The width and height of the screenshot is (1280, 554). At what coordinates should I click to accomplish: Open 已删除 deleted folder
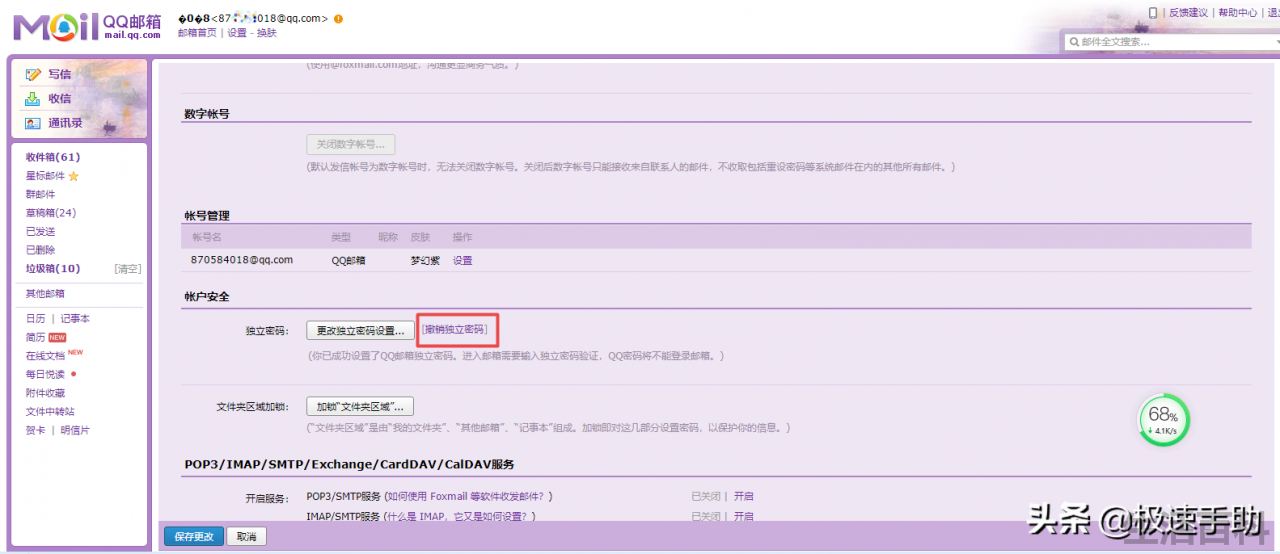coord(40,250)
